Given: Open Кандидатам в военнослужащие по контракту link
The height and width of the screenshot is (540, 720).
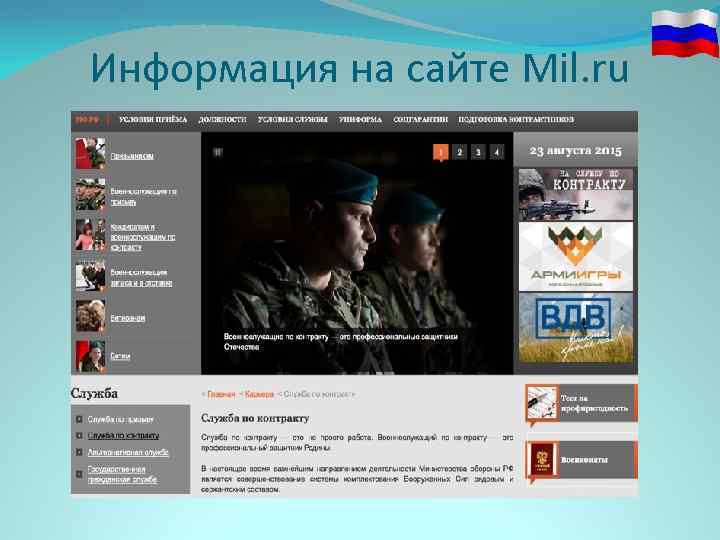Looking at the screenshot, I should tap(143, 237).
